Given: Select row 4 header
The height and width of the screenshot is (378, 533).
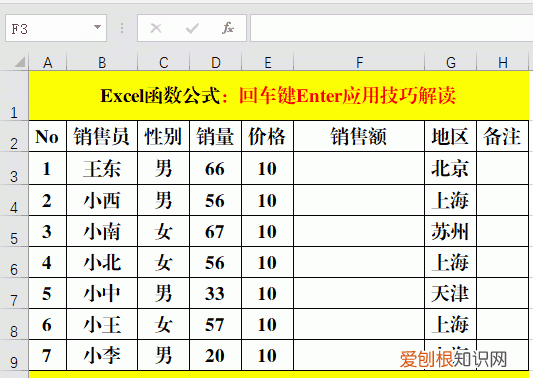Looking at the screenshot, I should click(x=14, y=200).
